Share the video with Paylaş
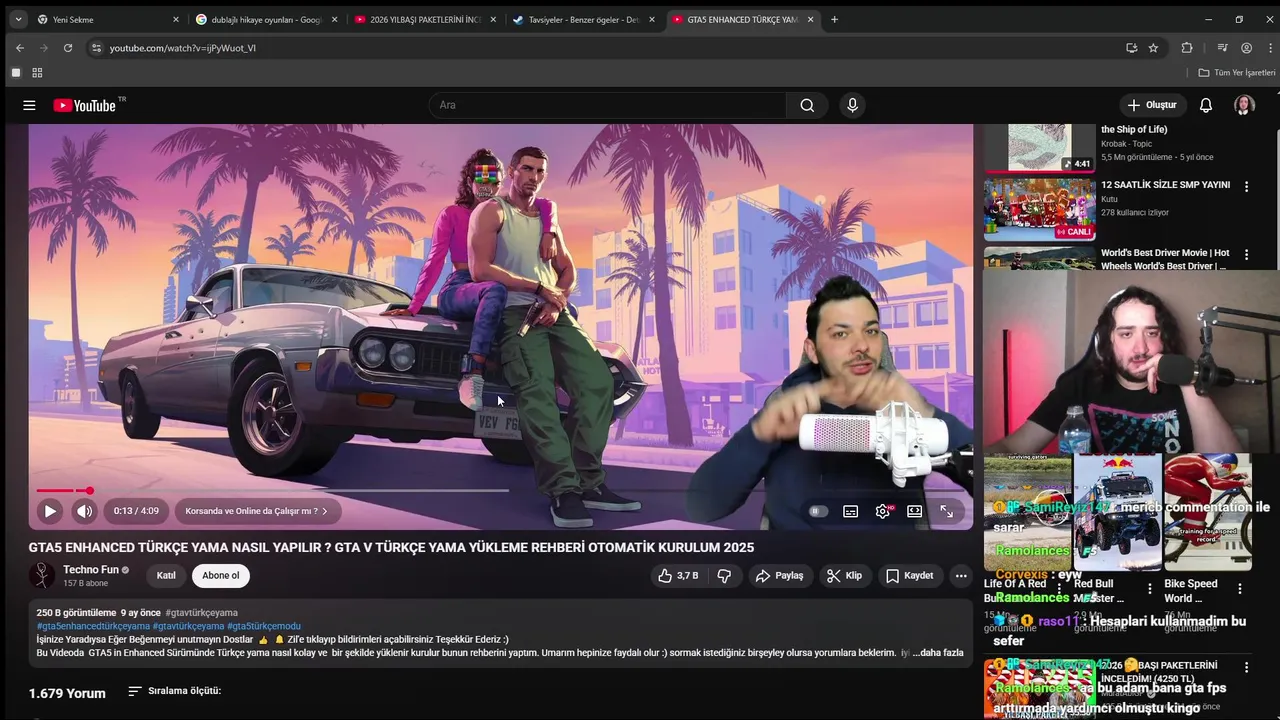This screenshot has width=1280, height=720. point(779,576)
